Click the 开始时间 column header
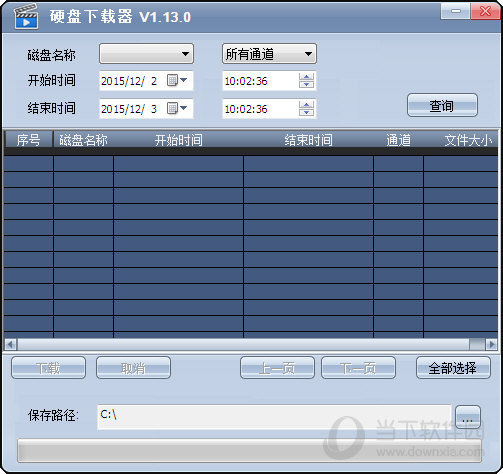The image size is (503, 474). pyautogui.click(x=178, y=140)
